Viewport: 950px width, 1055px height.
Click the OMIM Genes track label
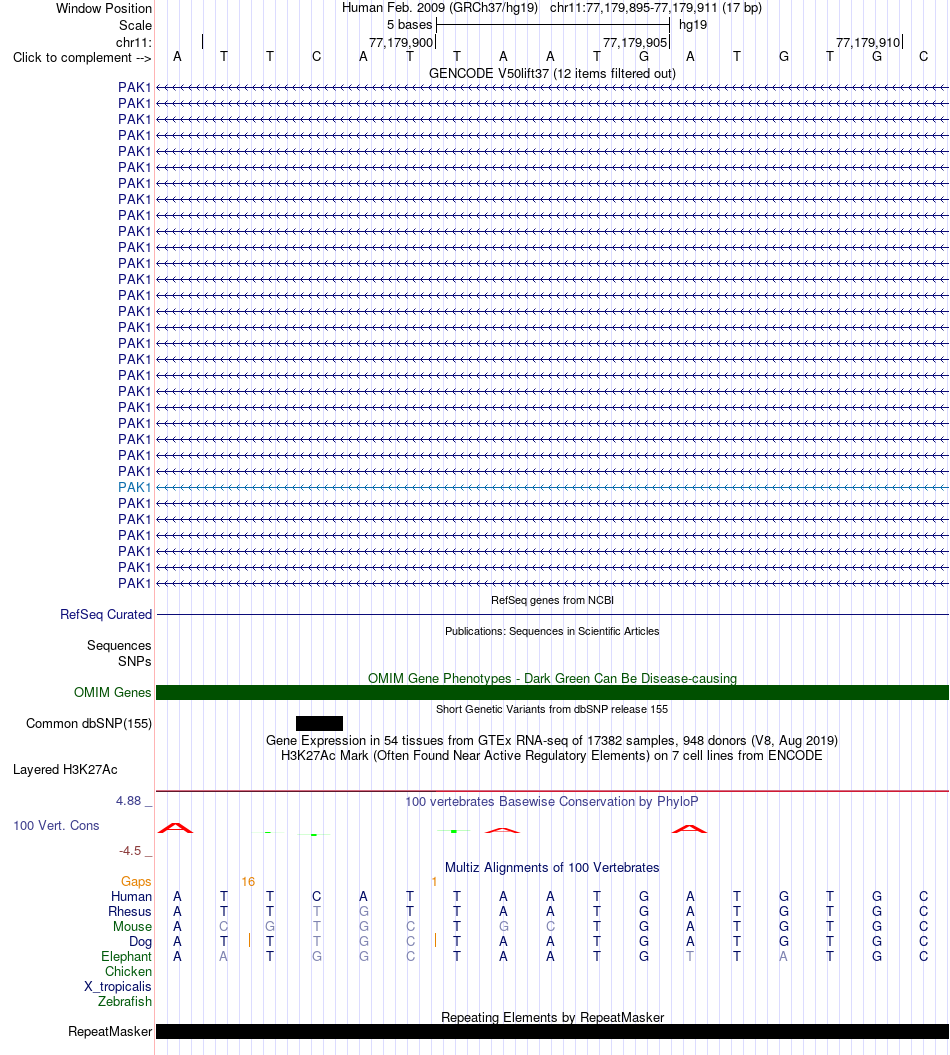pyautogui.click(x=112, y=692)
